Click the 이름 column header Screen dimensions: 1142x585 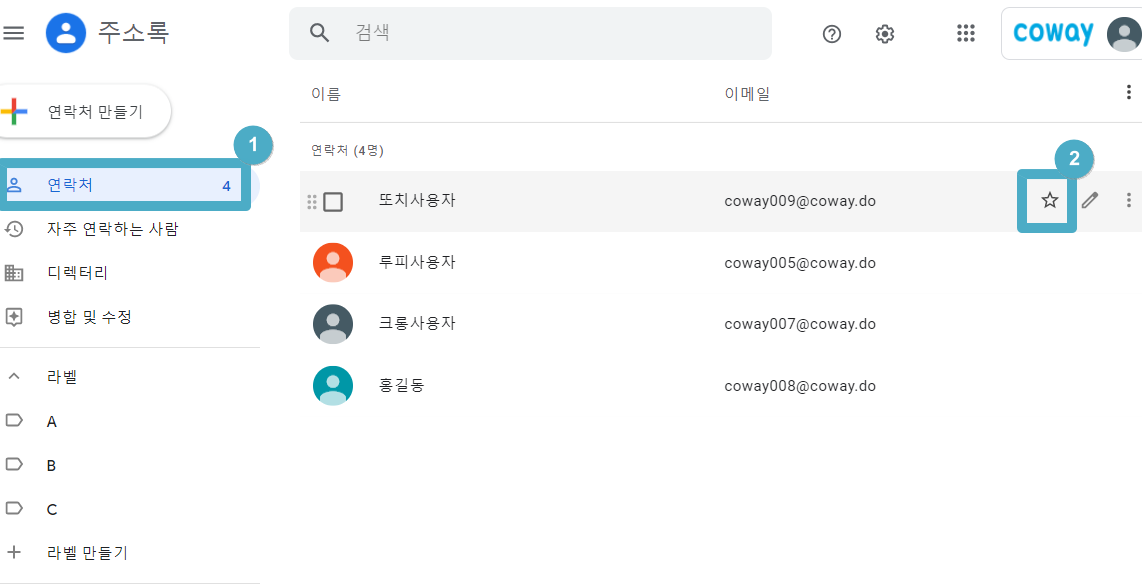(x=326, y=94)
